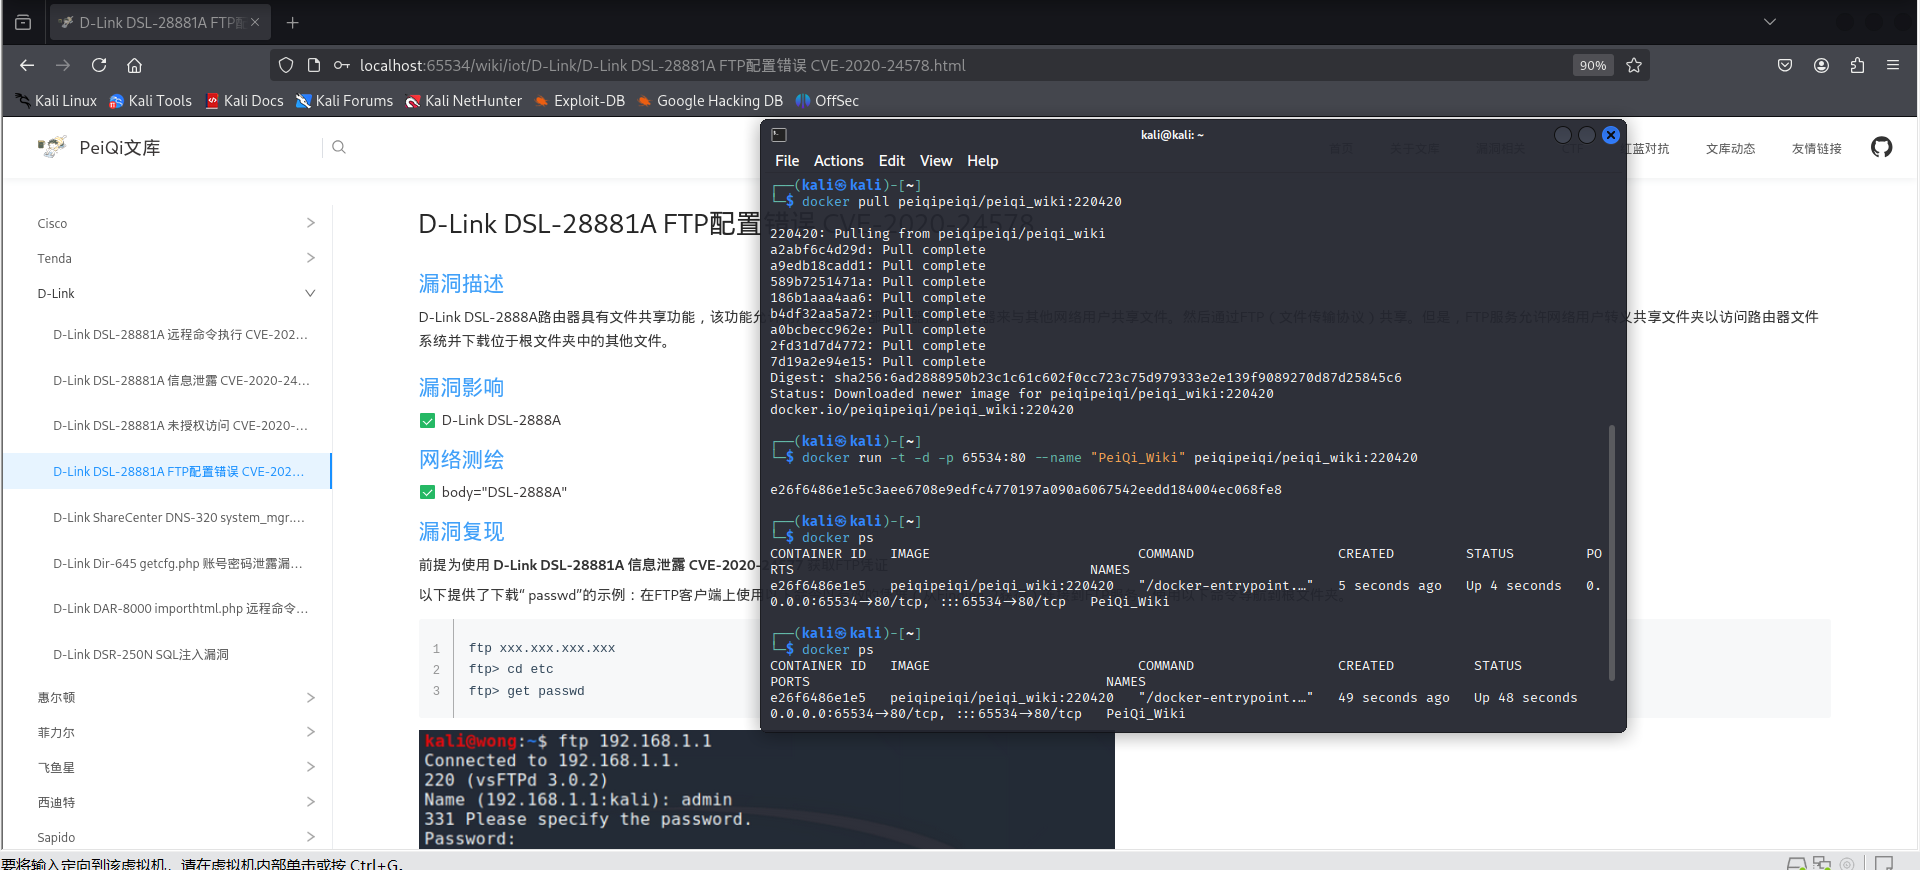
Task: Click the terminal window scrollbar
Action: pos(1611,553)
